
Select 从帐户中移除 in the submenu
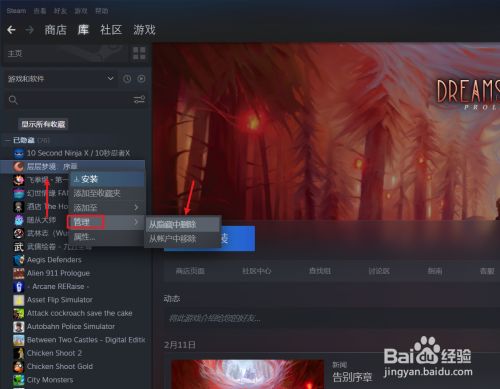tap(183, 239)
